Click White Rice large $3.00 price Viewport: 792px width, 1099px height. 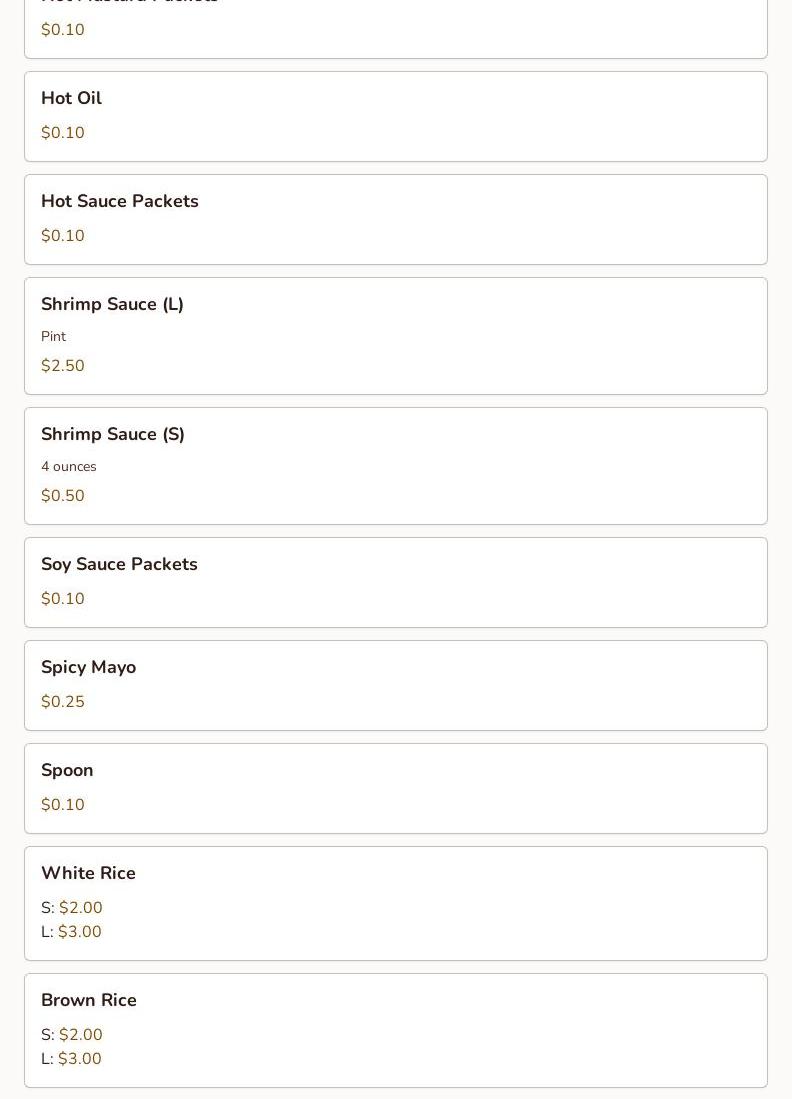coord(79,931)
